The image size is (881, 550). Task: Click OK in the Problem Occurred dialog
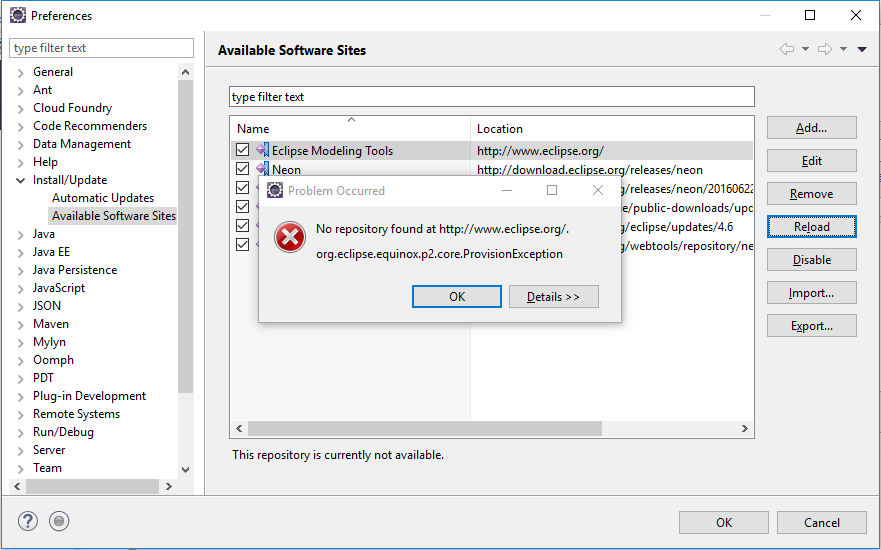(x=457, y=297)
